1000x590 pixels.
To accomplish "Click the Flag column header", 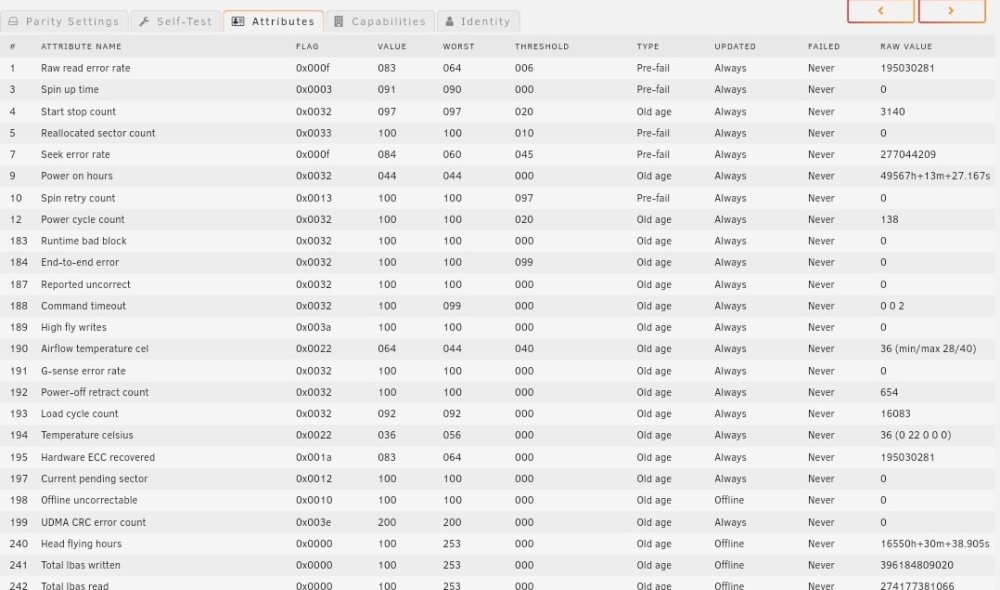I will (307, 47).
